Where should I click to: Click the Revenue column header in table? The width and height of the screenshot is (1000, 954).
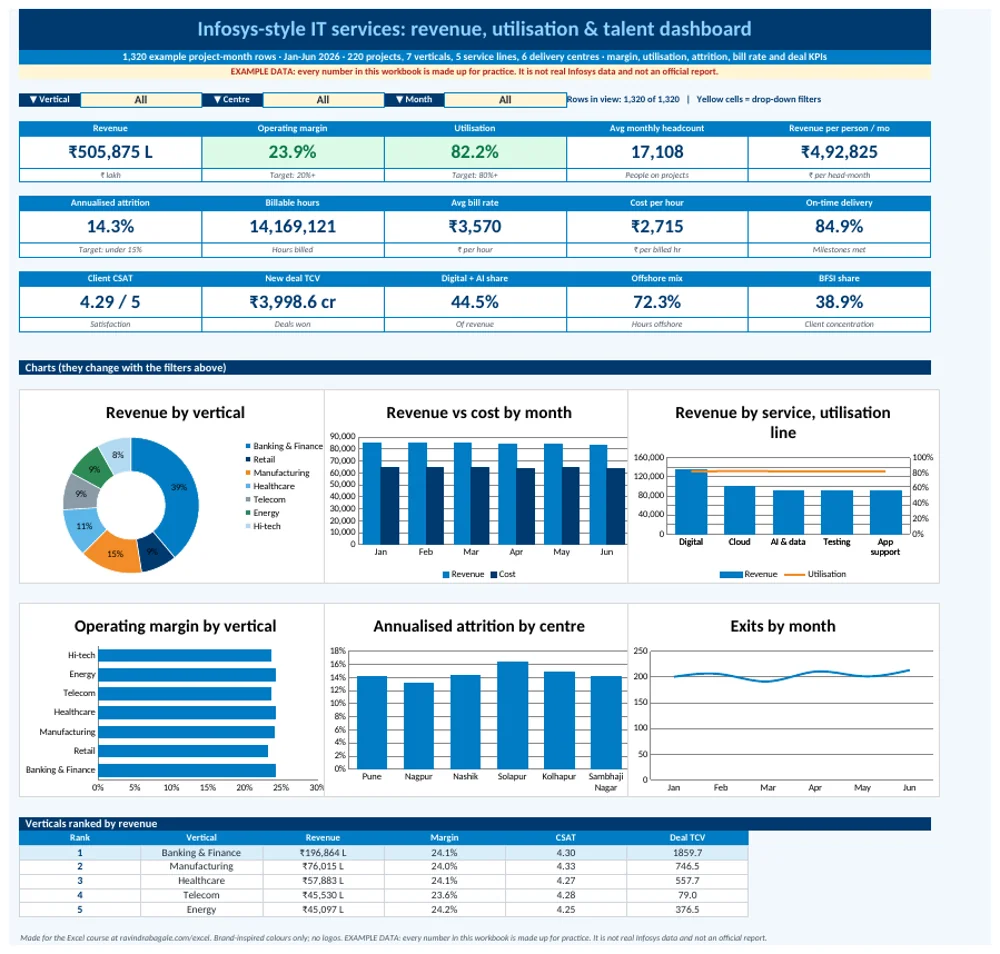(323, 837)
